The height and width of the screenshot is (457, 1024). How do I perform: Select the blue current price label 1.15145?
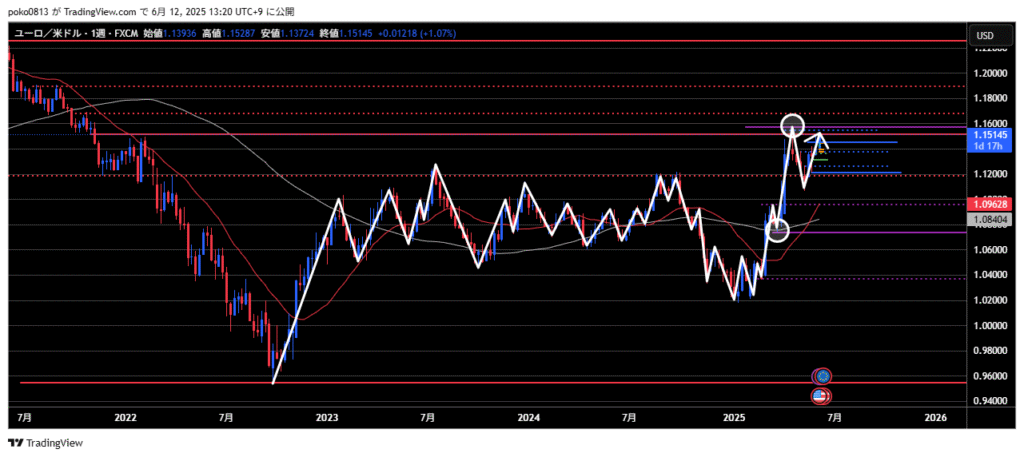tap(988, 134)
